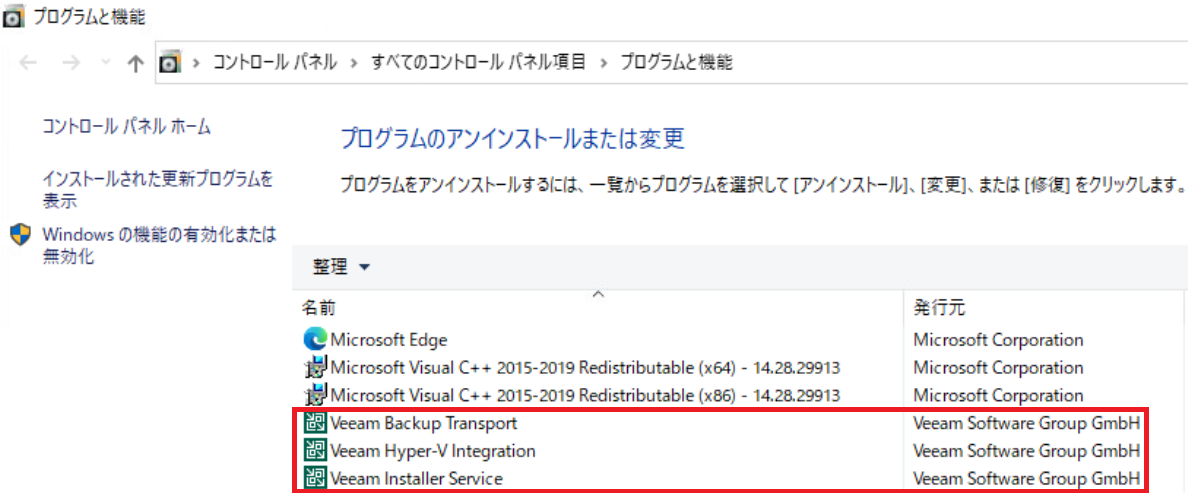Viewport: 1188px width, 493px height.
Task: Open the recent locations dropdown arrow
Action: point(105,63)
